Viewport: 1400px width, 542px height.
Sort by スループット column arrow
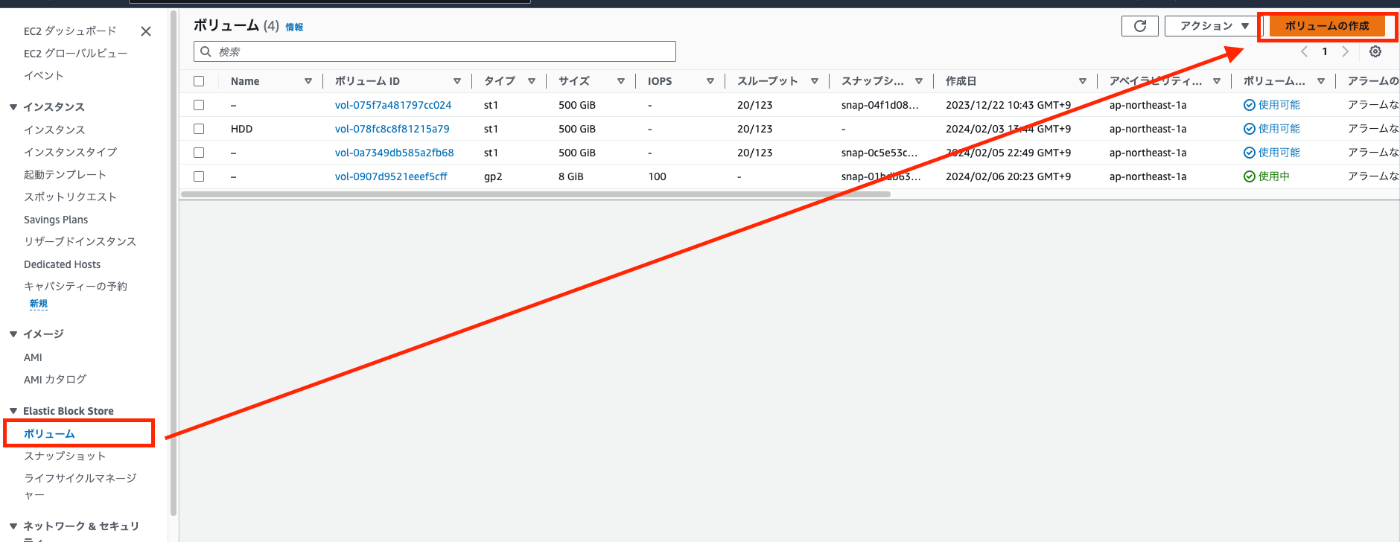tap(815, 81)
